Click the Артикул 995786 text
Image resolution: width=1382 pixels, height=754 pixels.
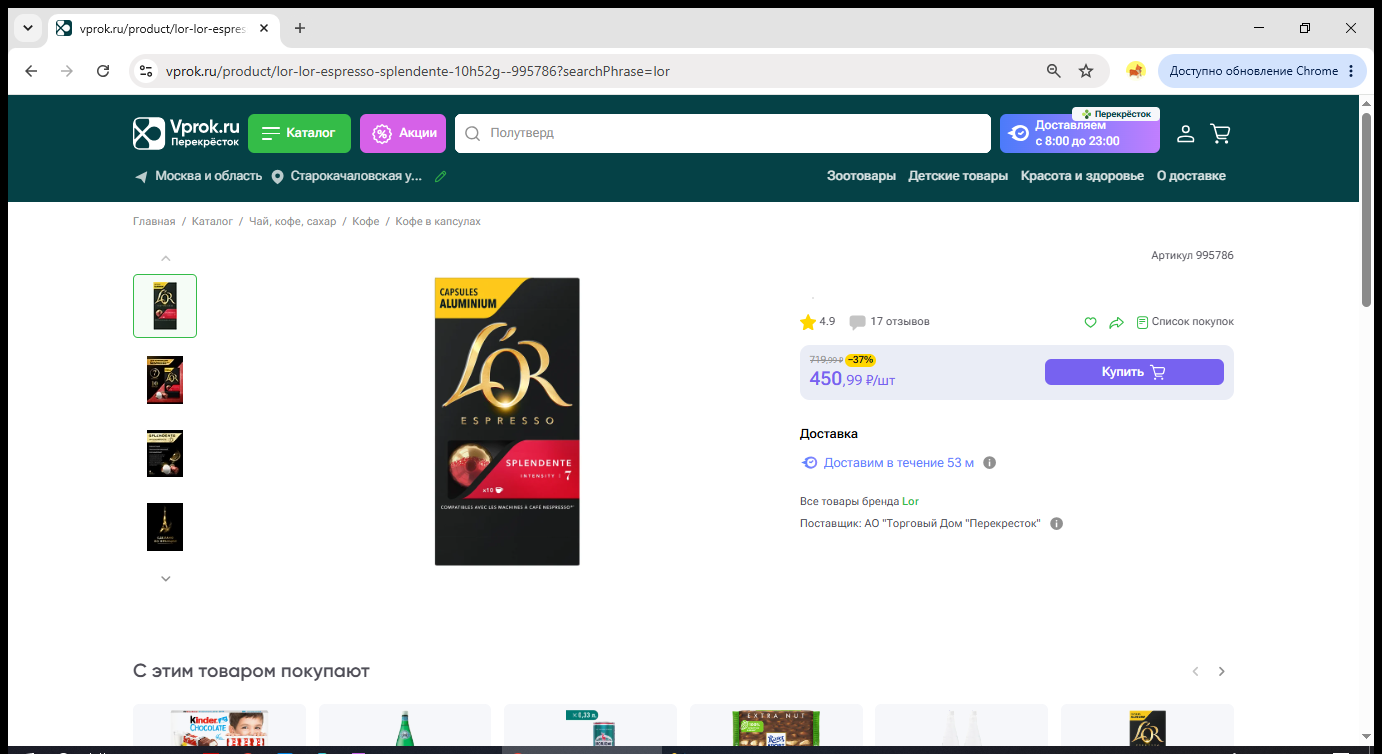(1192, 256)
